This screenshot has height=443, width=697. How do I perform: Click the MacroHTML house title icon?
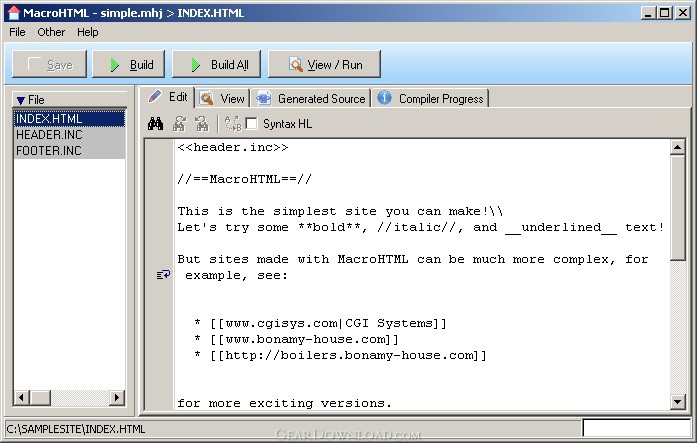click(14, 13)
